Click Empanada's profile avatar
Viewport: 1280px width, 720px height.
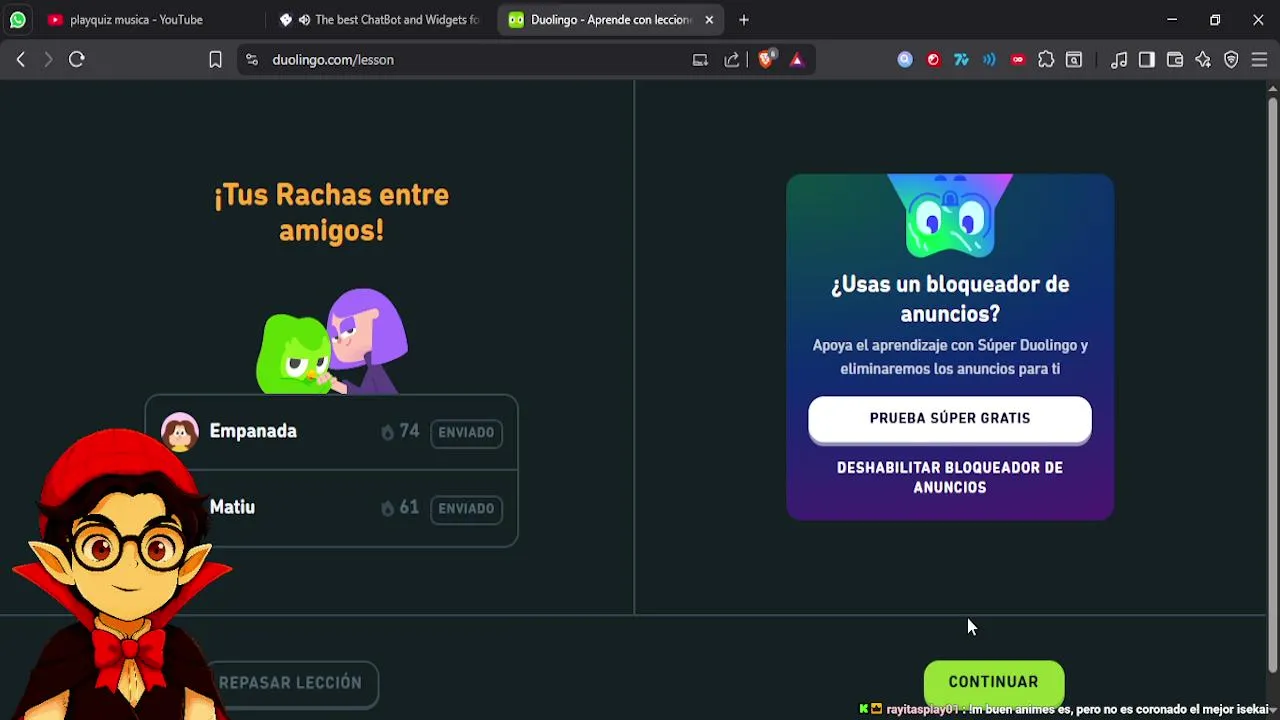pyautogui.click(x=180, y=432)
